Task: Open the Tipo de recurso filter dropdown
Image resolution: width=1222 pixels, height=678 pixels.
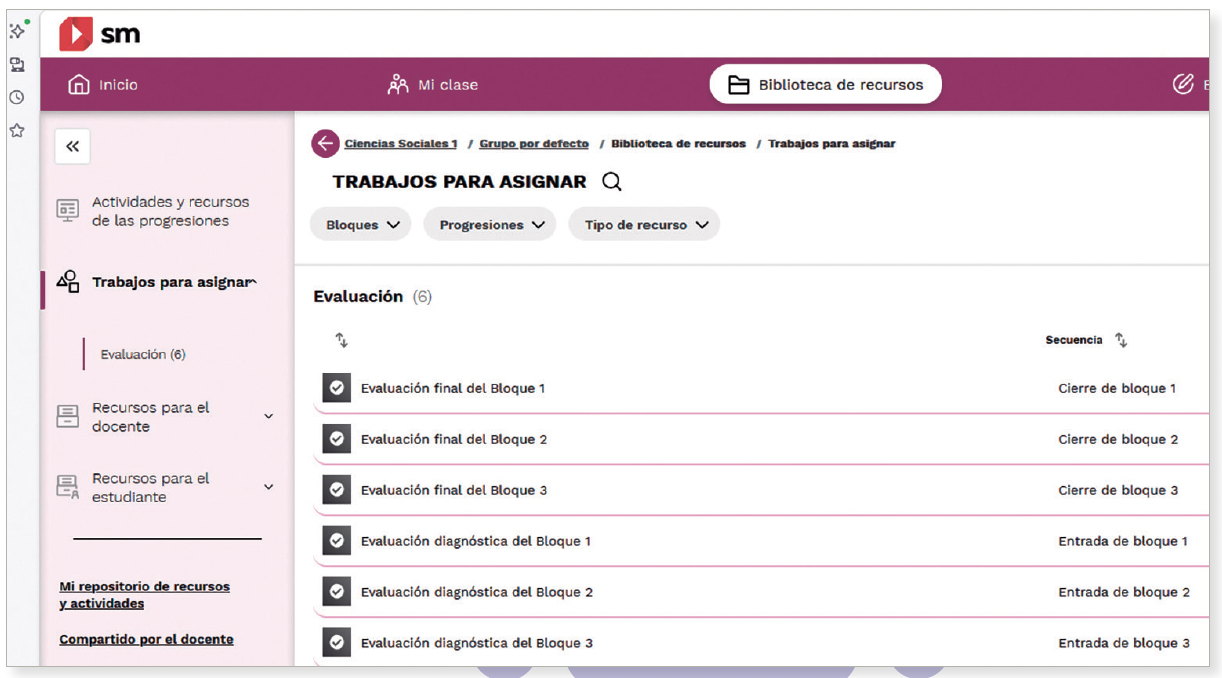Action: pos(644,225)
